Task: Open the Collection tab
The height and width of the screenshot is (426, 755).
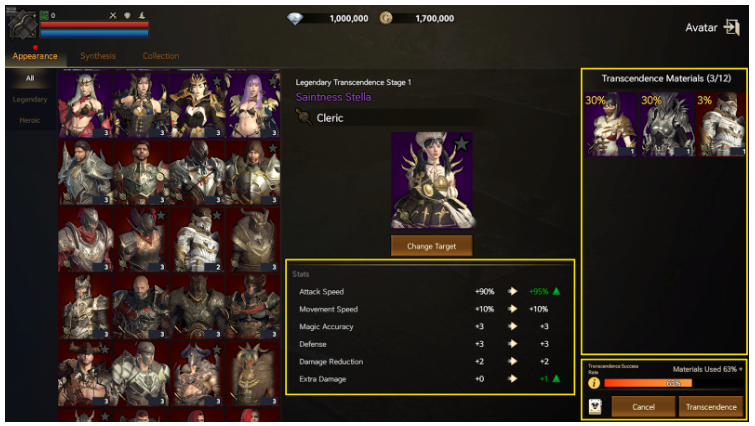Action: tap(161, 56)
